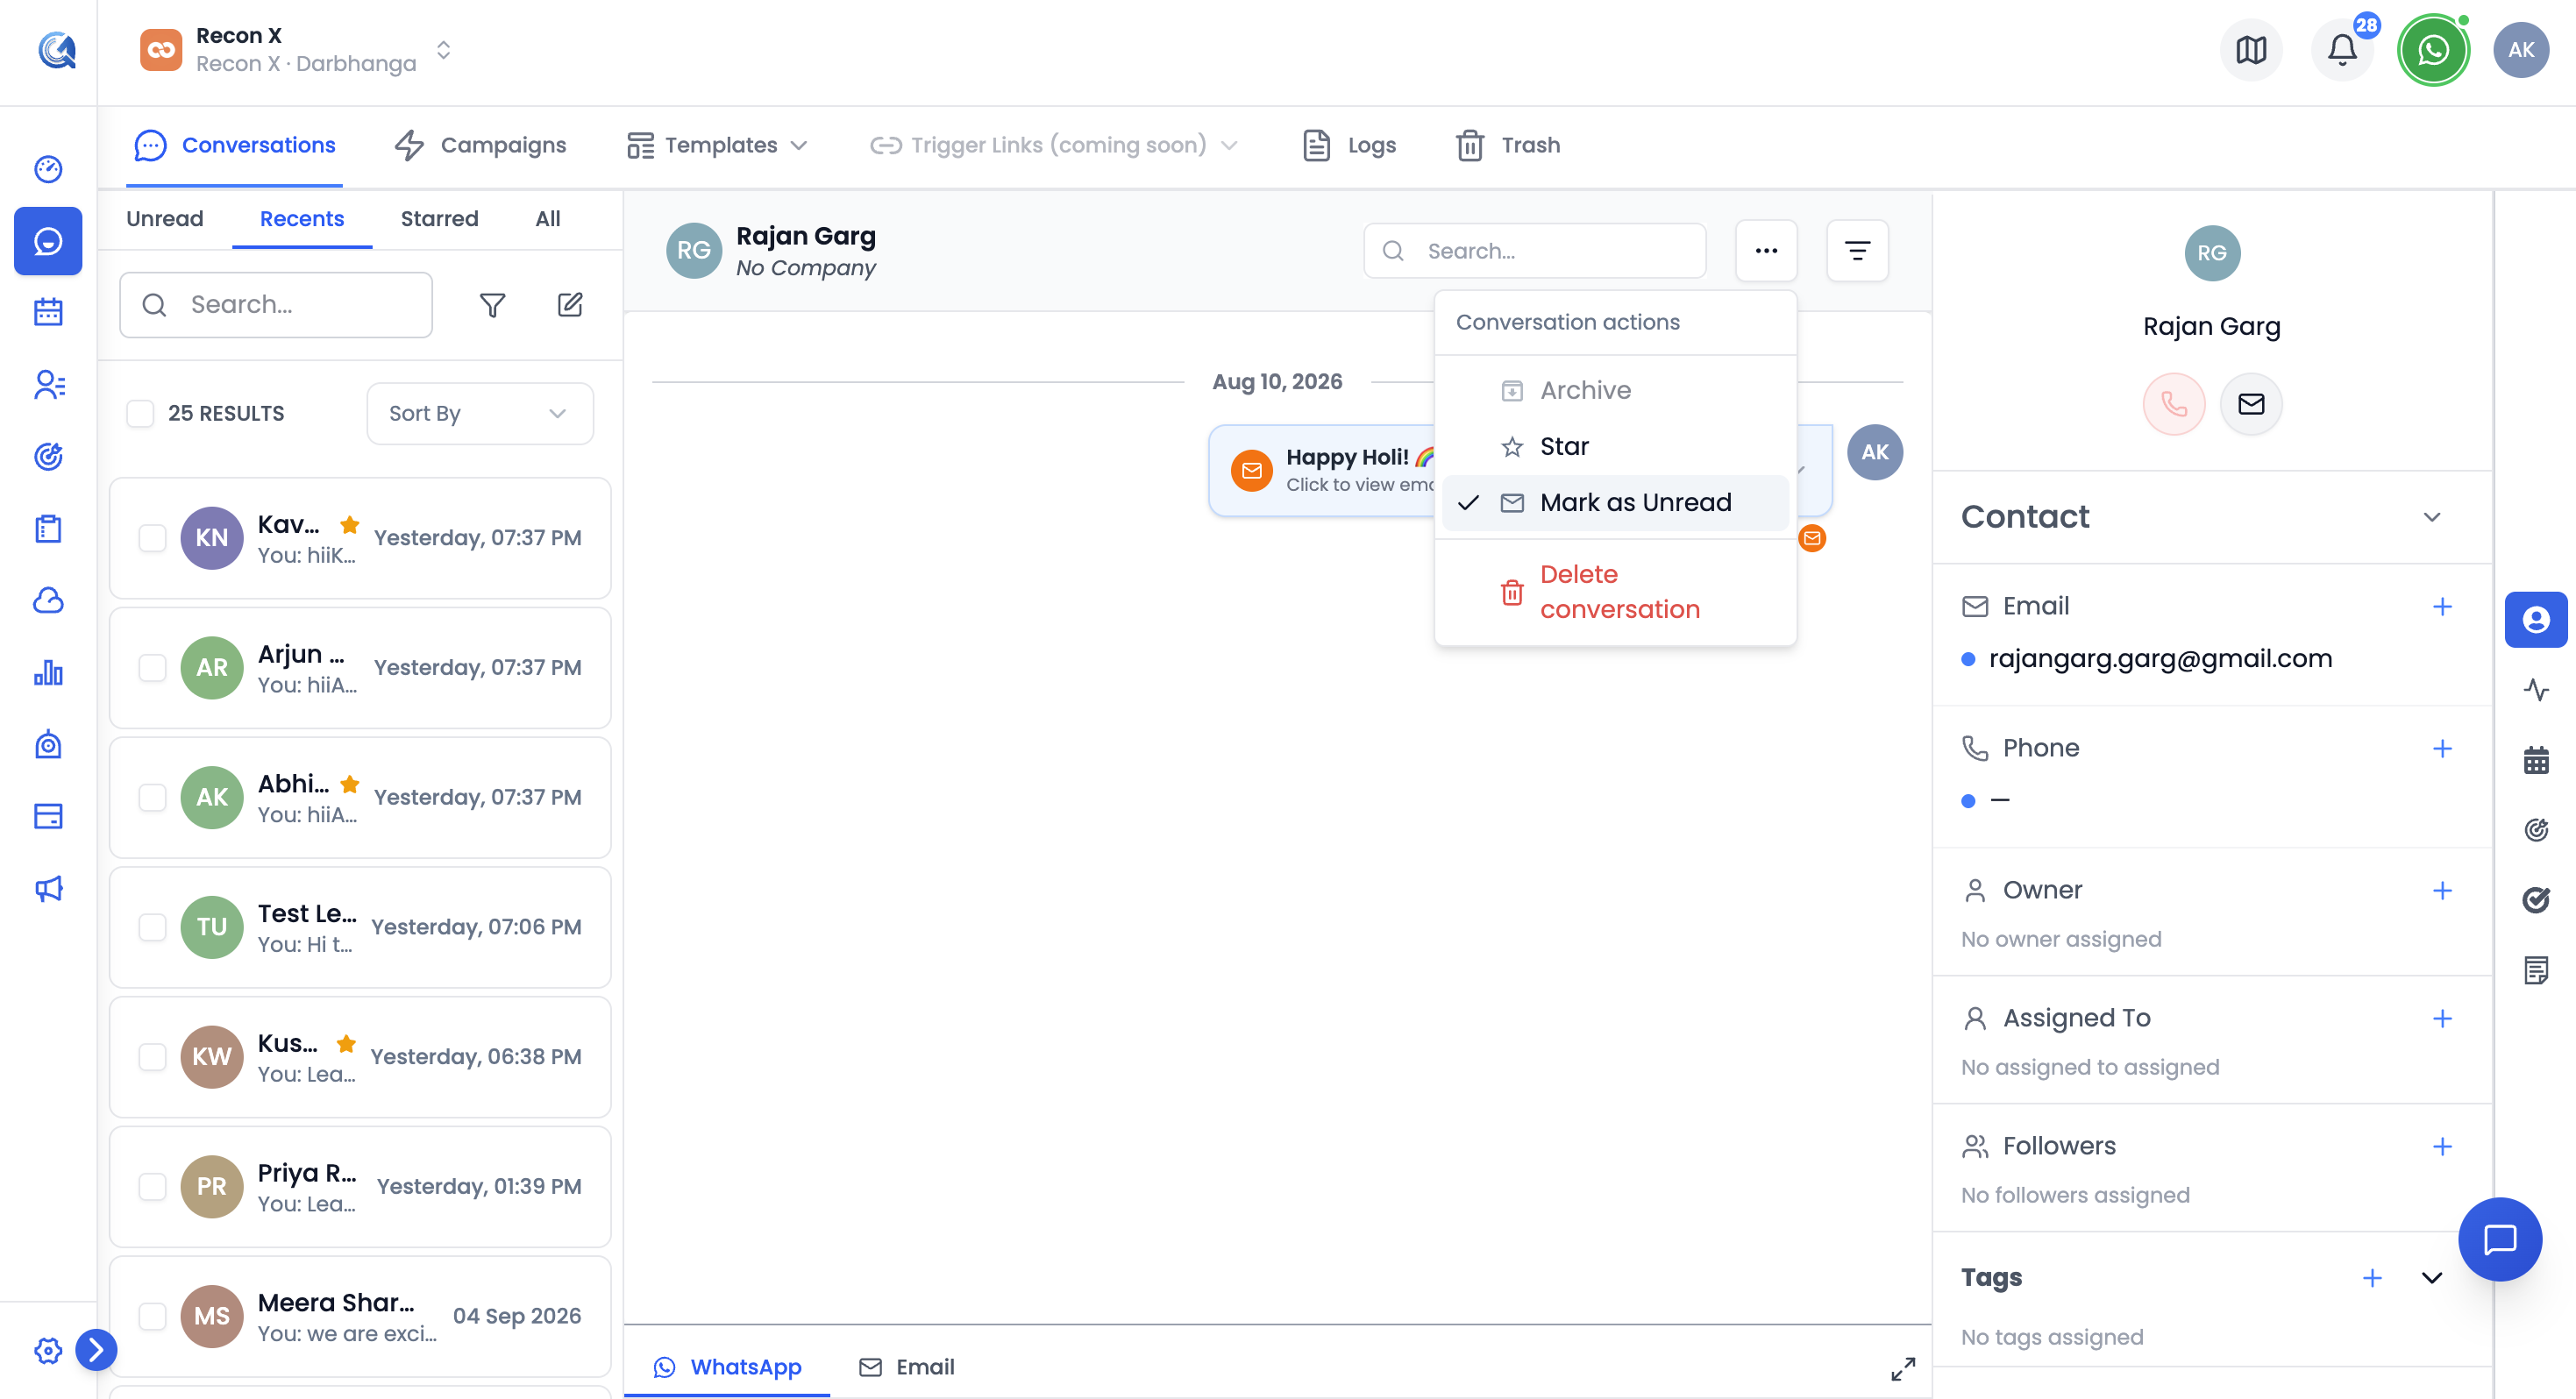Check the Kav... conversation checkbox
Image resolution: width=2576 pixels, height=1399 pixels.
[152, 538]
